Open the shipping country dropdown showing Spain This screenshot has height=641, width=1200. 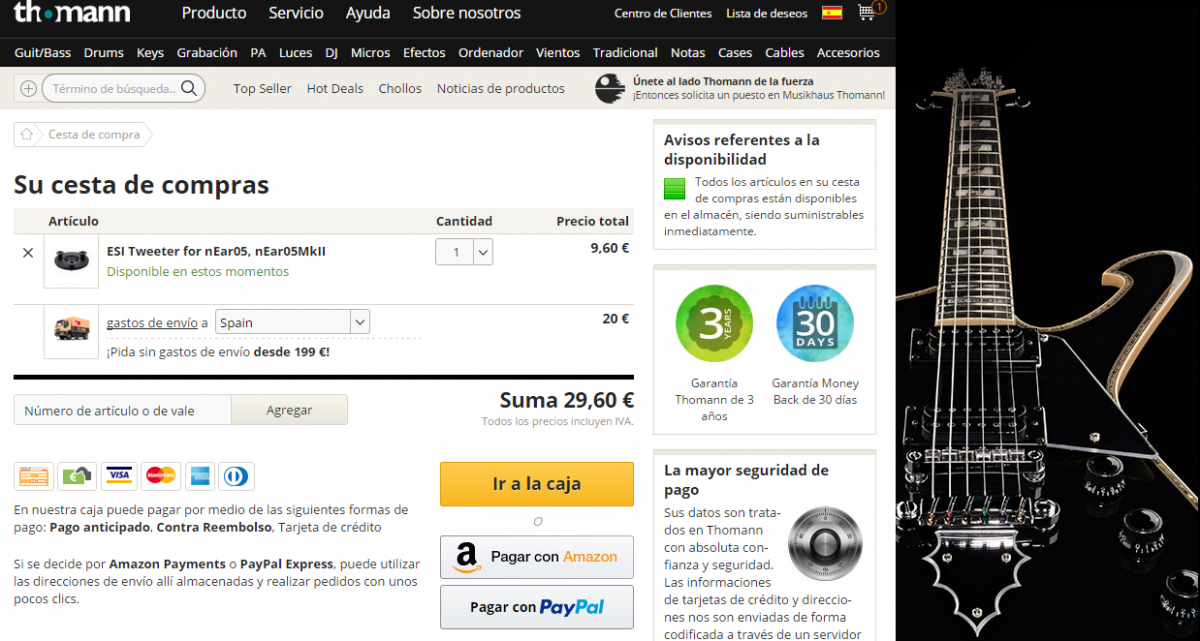(292, 322)
